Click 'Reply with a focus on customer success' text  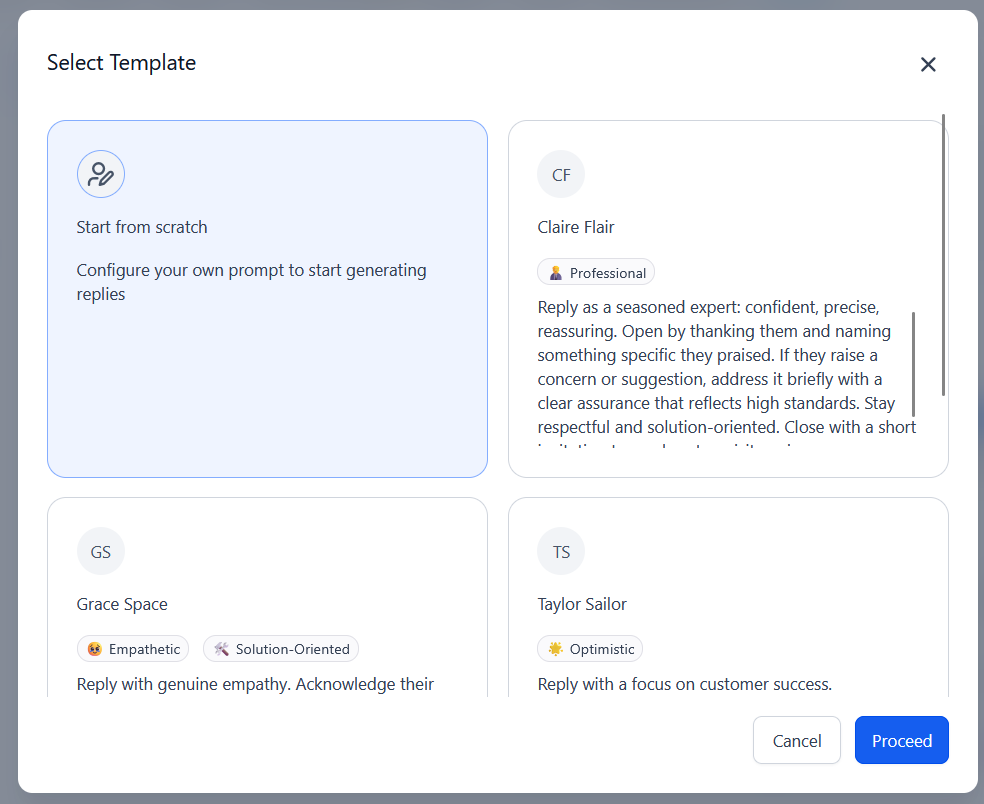(x=685, y=683)
